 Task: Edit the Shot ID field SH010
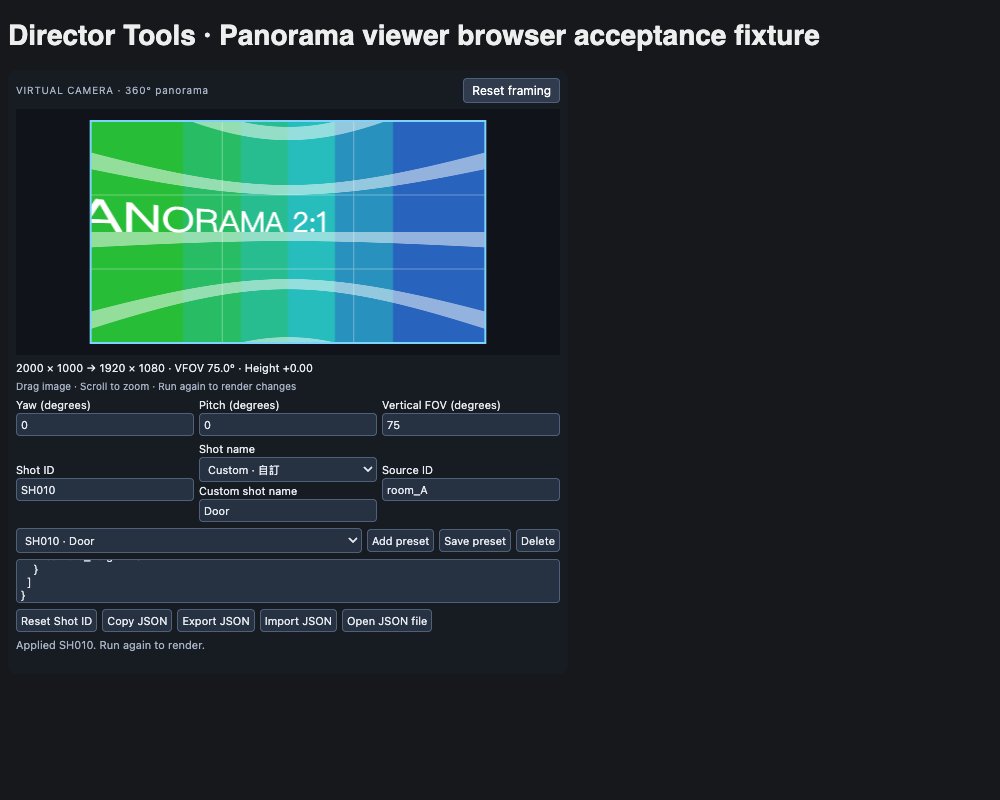(105, 490)
